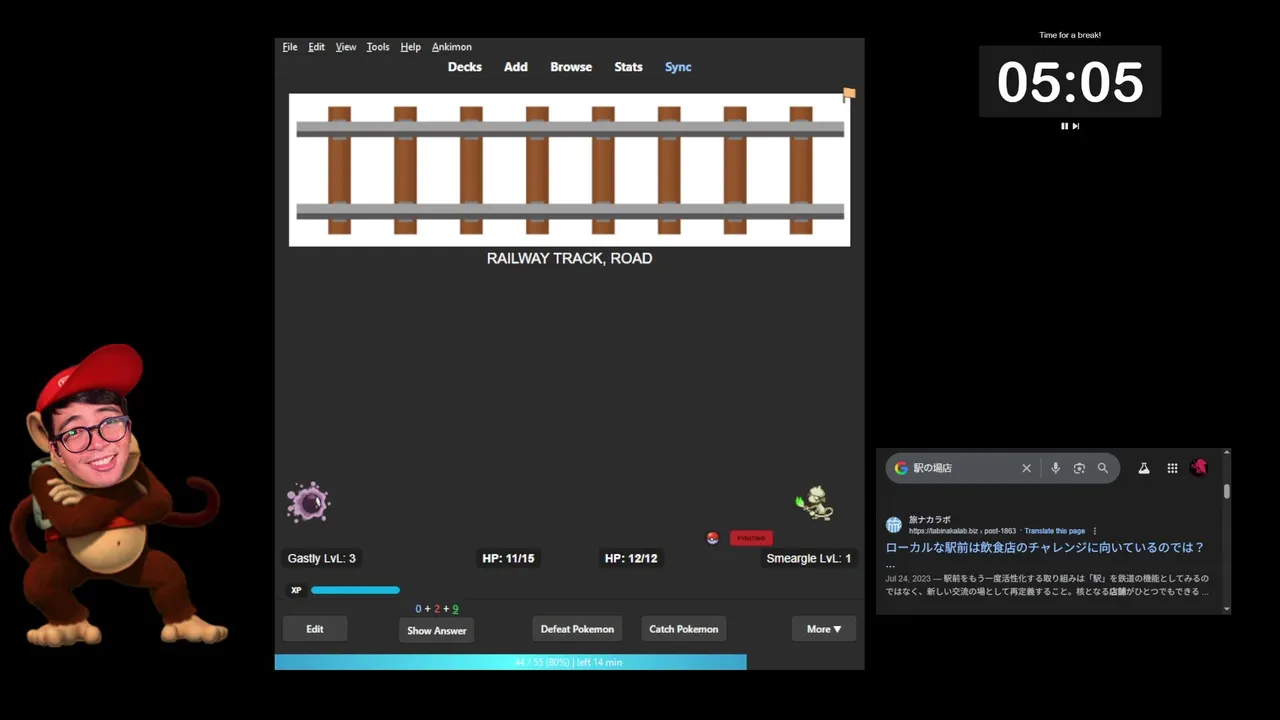Skip the break timer forward
1280x720 pixels.
[x=1076, y=126]
